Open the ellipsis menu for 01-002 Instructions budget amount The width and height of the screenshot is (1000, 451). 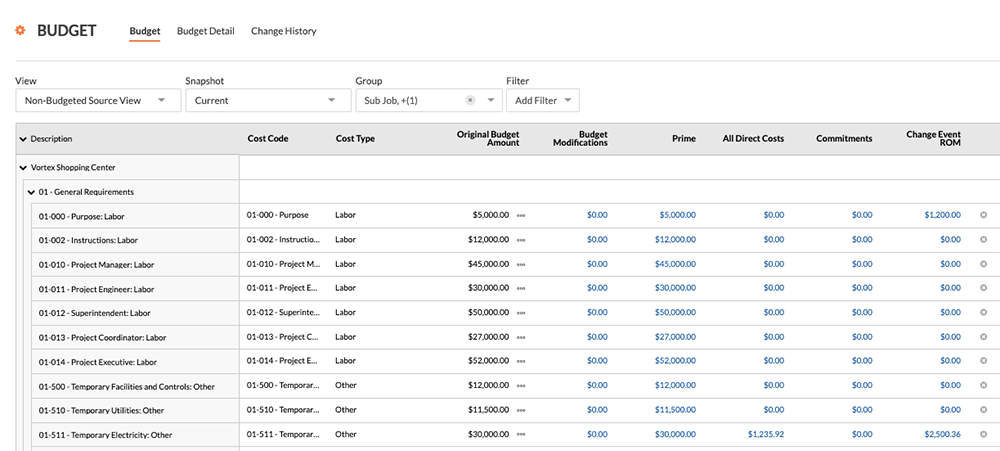tap(521, 240)
